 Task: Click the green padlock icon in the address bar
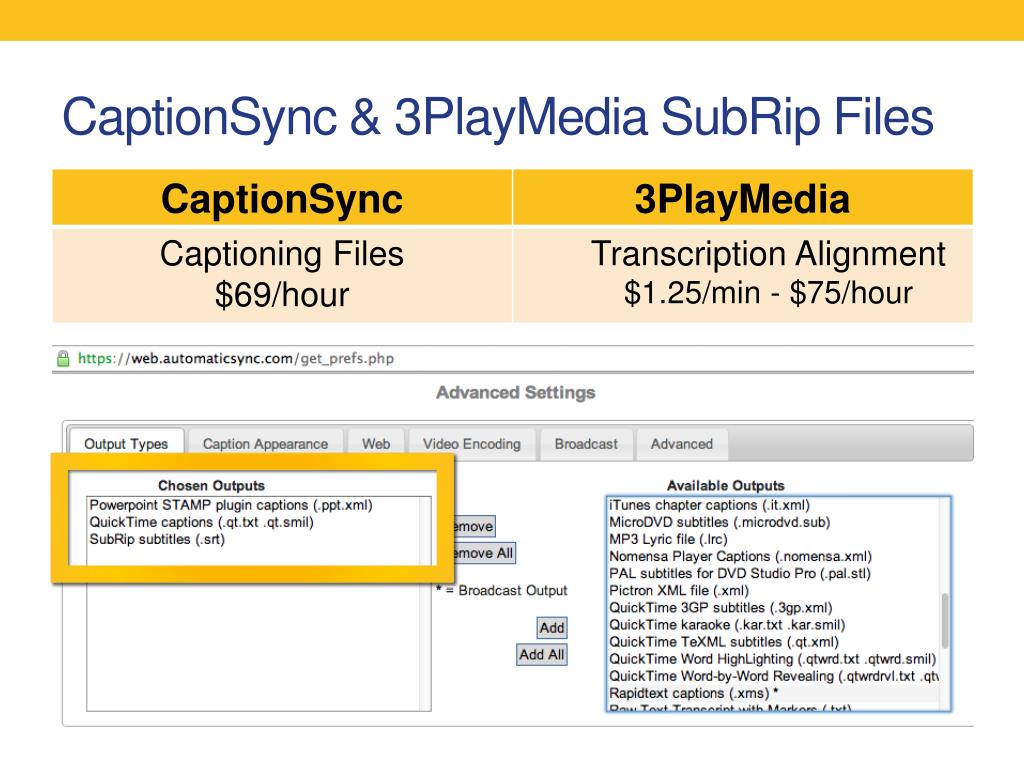(x=63, y=359)
